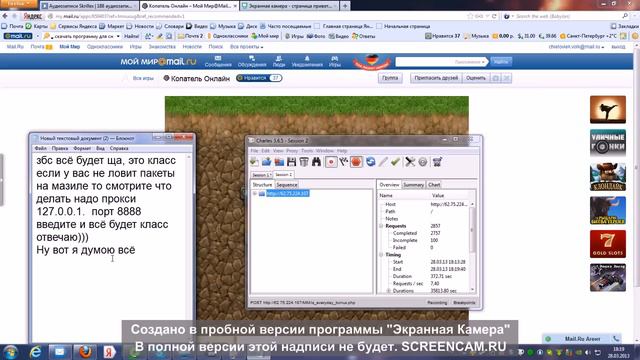Viewport: 640px width, 360px height.
Task: Expand the selected host node in Charles tree
Action: click(255, 193)
